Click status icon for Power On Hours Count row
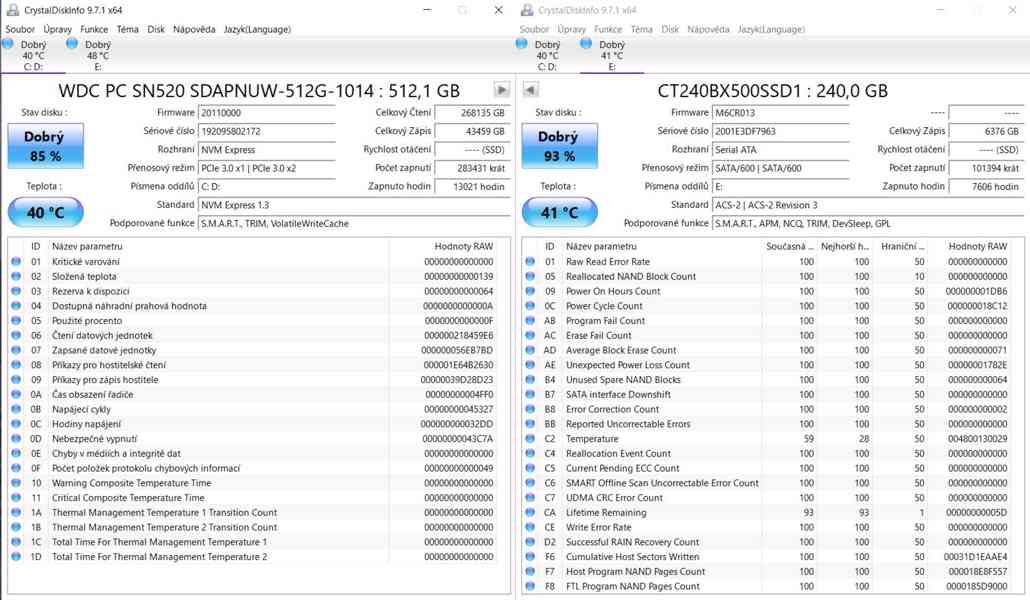 (530, 291)
